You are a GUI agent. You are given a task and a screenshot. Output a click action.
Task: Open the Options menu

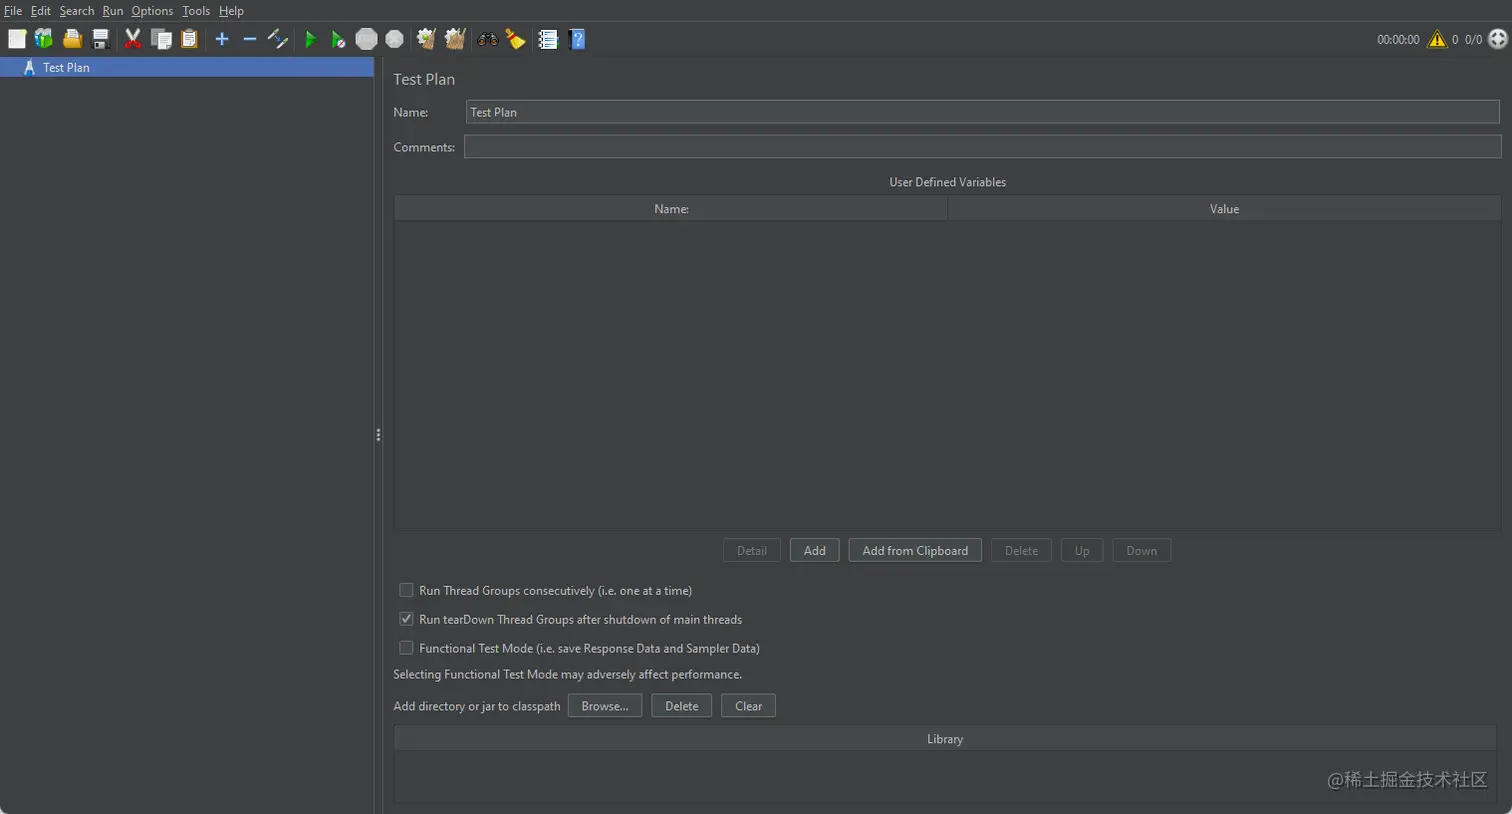click(x=152, y=11)
